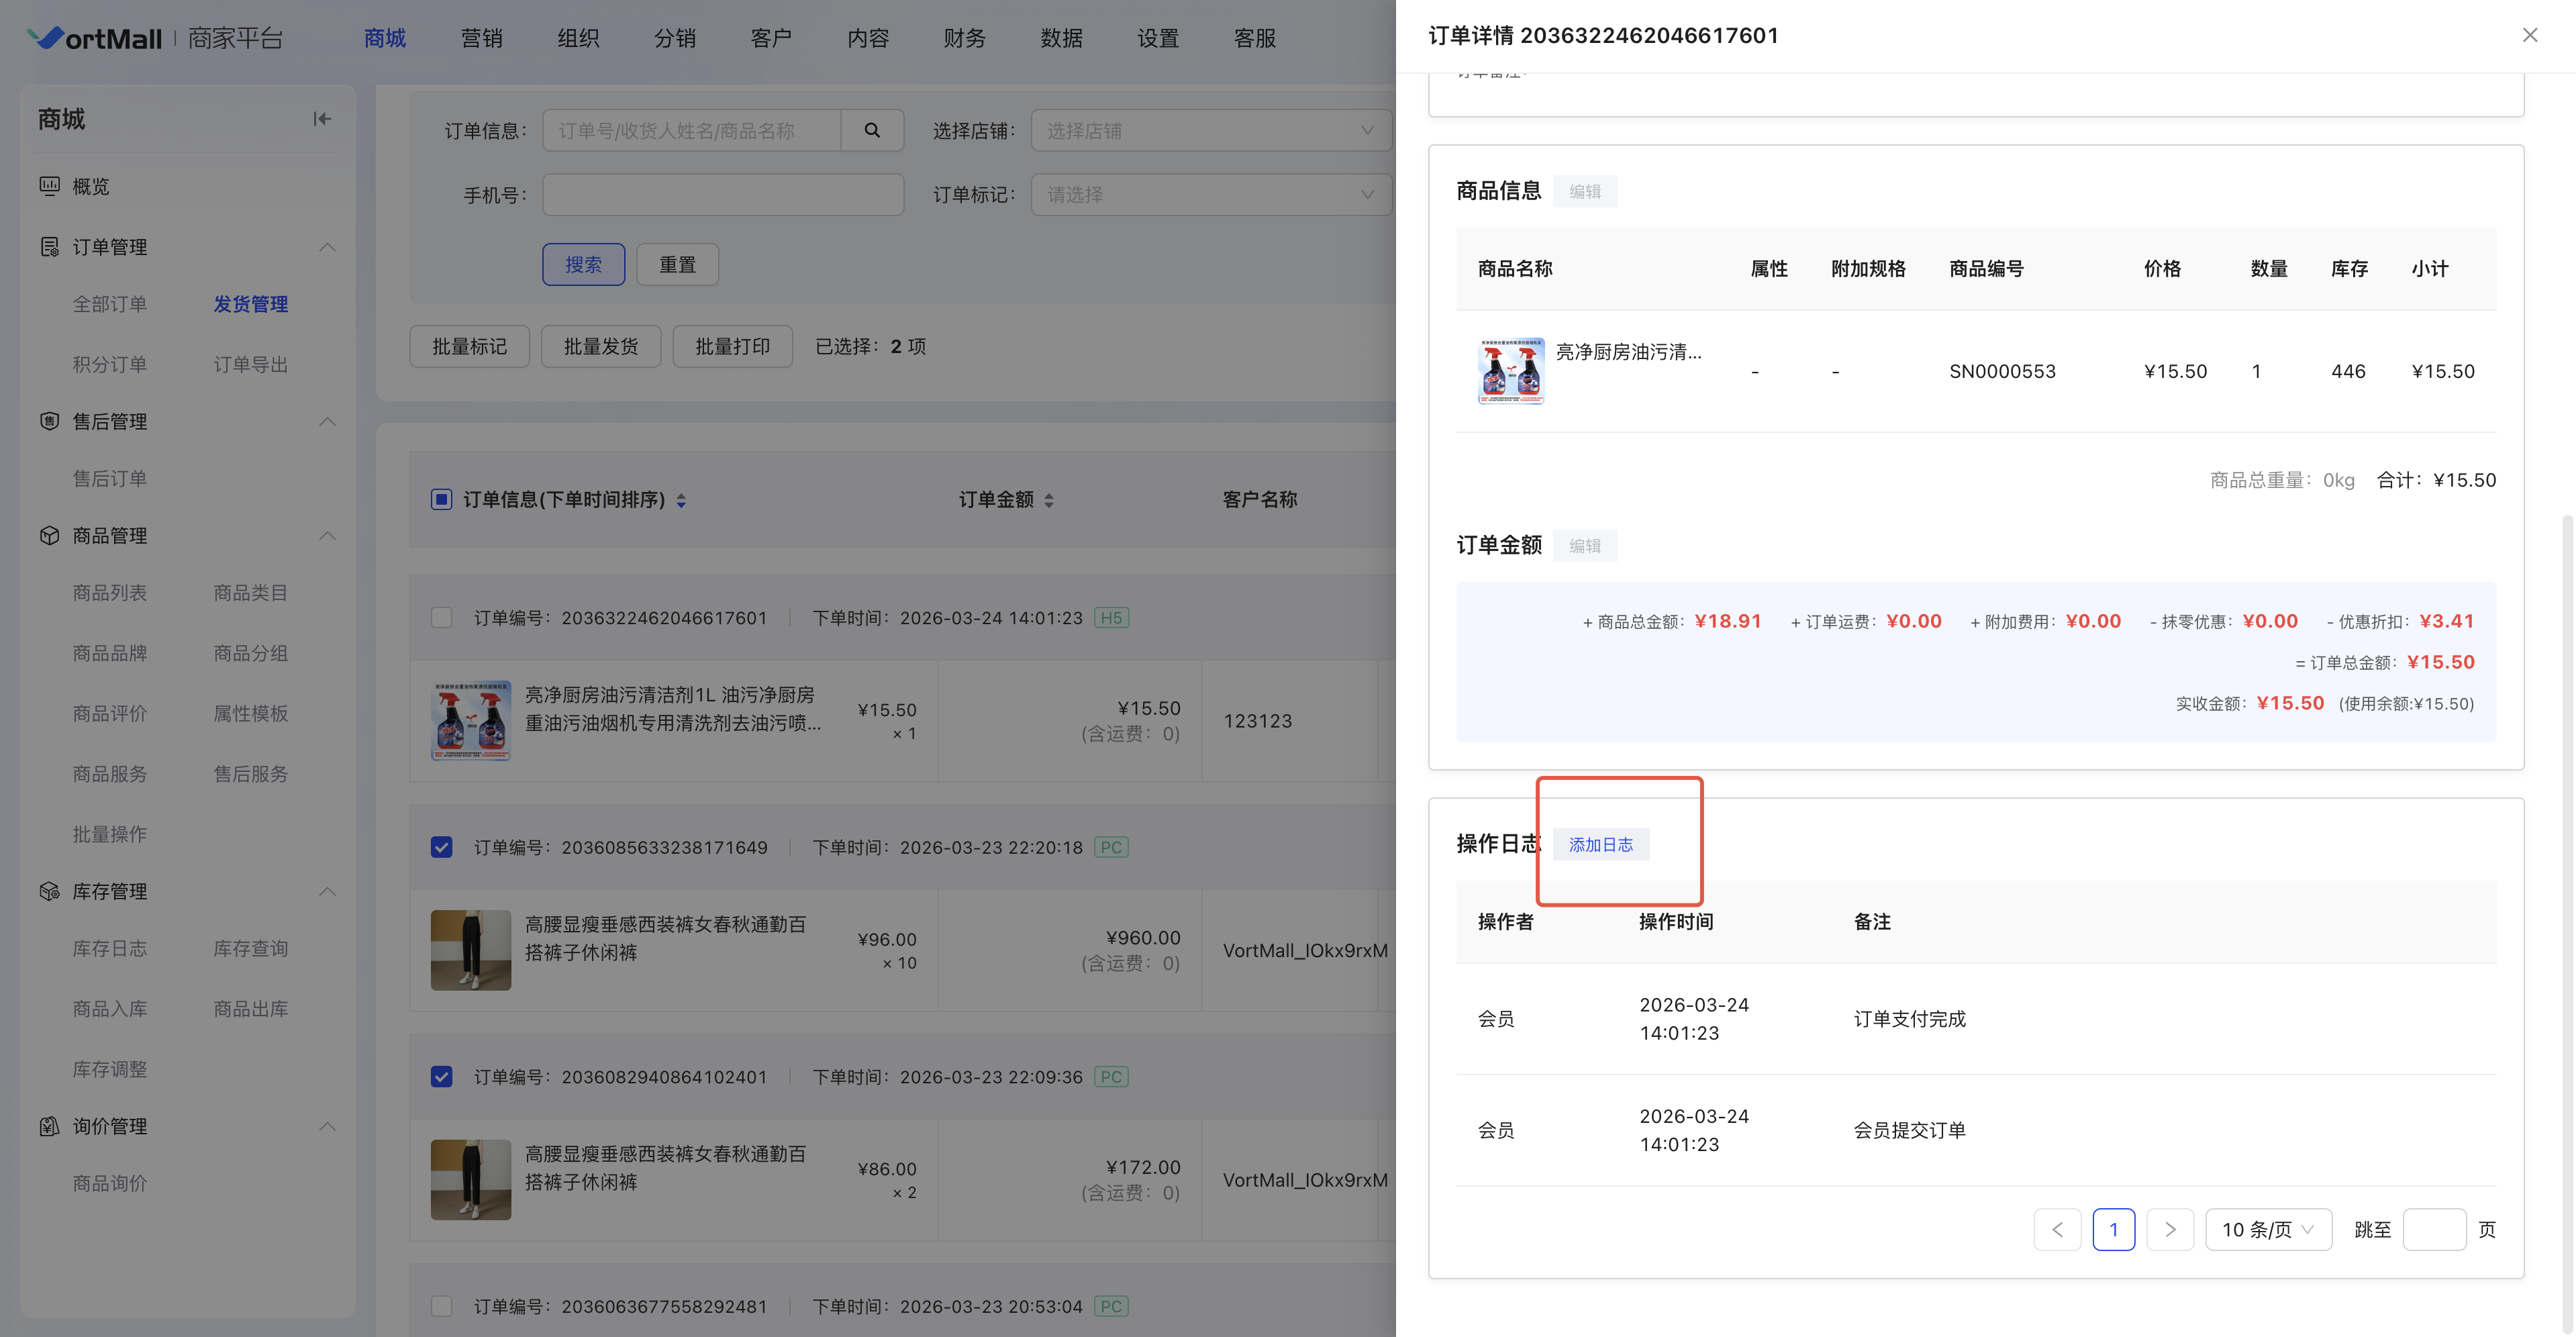Click the 概览 overview icon
Image resolution: width=2576 pixels, height=1337 pixels.
coord(49,186)
